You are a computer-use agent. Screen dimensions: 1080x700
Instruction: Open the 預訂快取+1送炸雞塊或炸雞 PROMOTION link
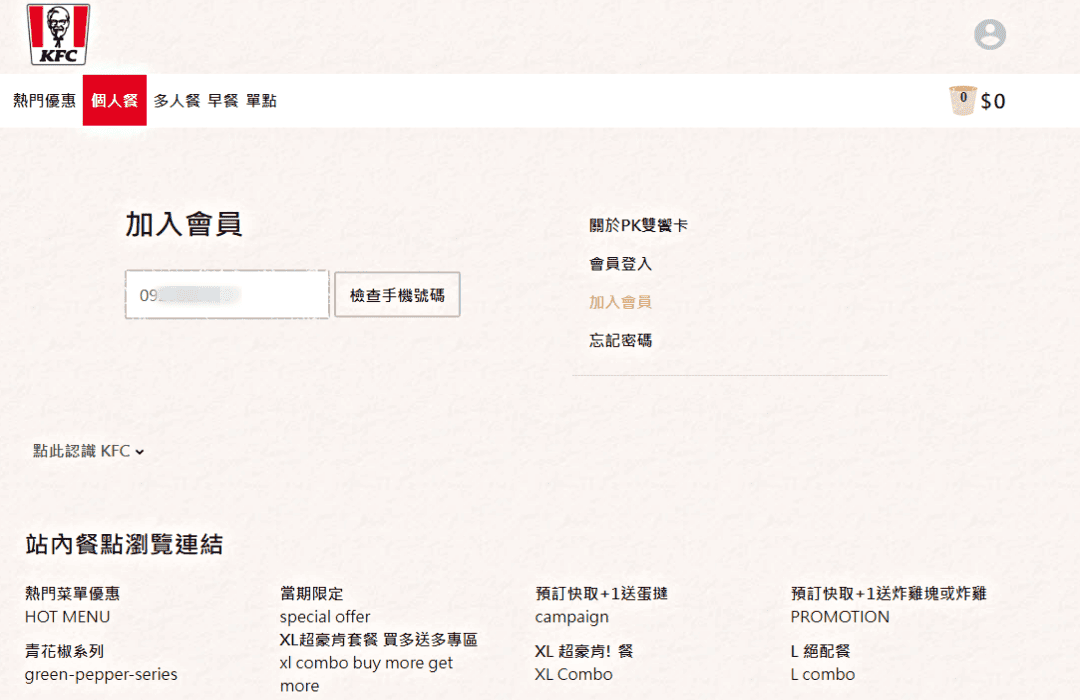click(x=889, y=605)
